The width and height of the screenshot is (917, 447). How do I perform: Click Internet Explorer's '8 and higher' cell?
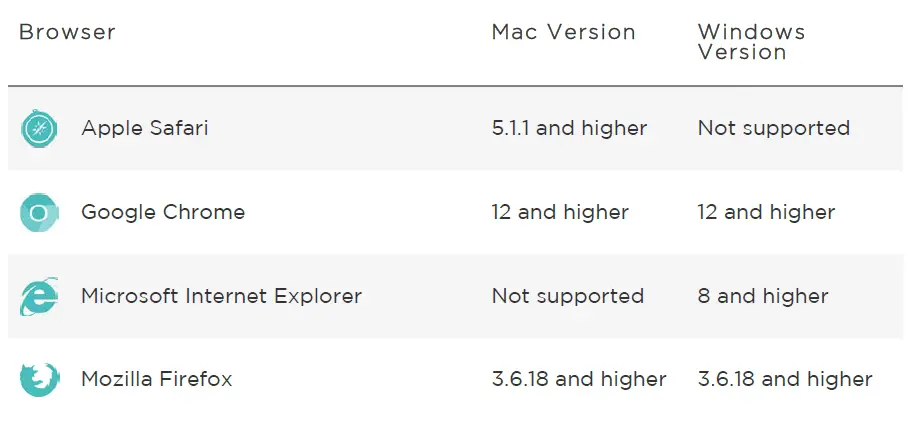click(x=763, y=296)
